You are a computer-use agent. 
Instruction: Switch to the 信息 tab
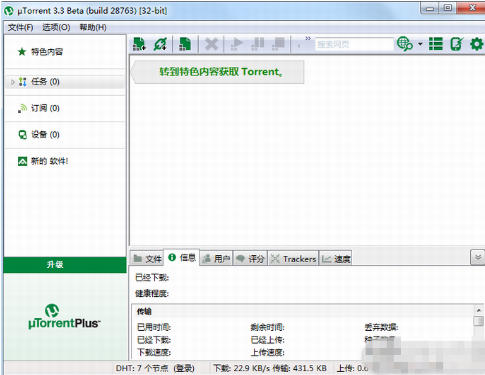(182, 257)
